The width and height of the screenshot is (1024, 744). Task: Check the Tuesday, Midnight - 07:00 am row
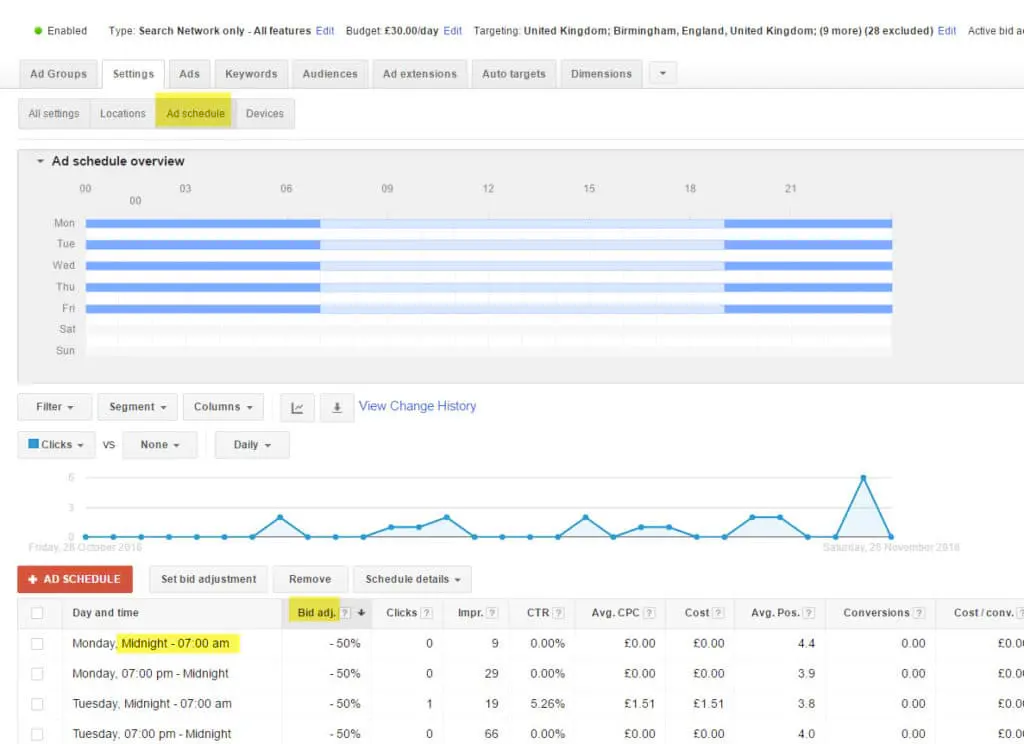click(x=37, y=704)
